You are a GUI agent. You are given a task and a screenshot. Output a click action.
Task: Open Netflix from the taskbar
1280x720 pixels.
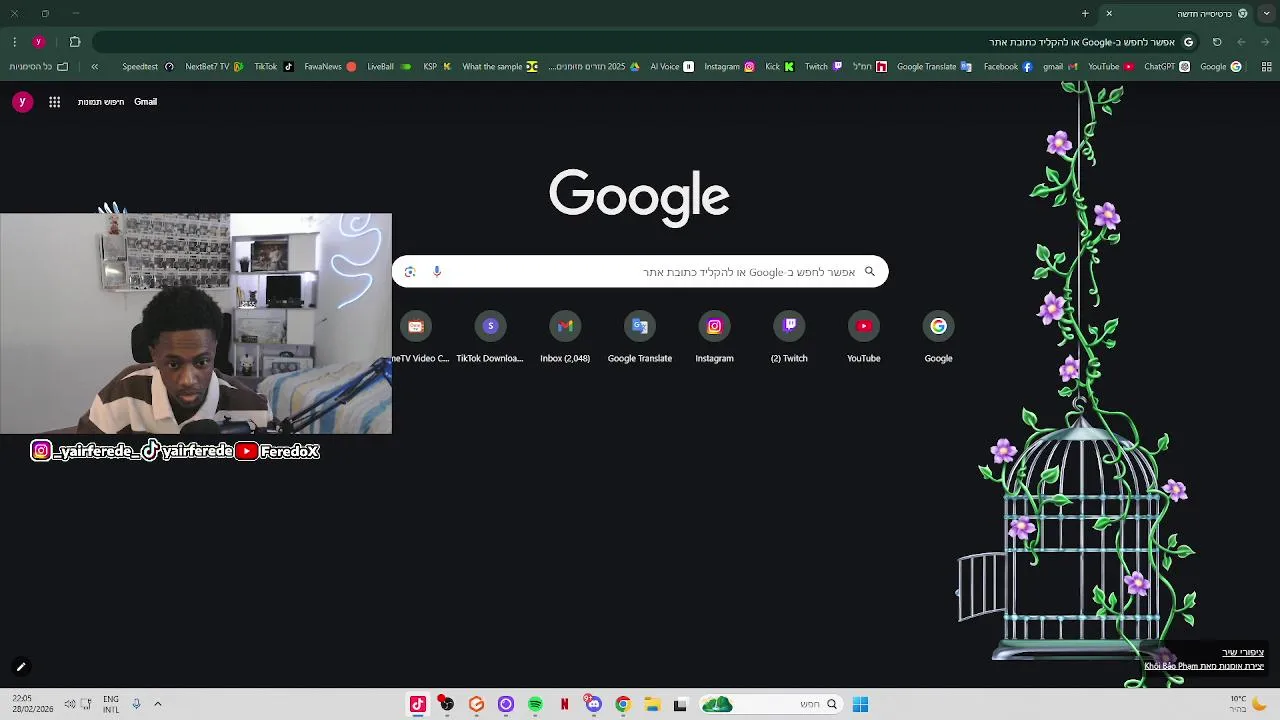pyautogui.click(x=565, y=704)
